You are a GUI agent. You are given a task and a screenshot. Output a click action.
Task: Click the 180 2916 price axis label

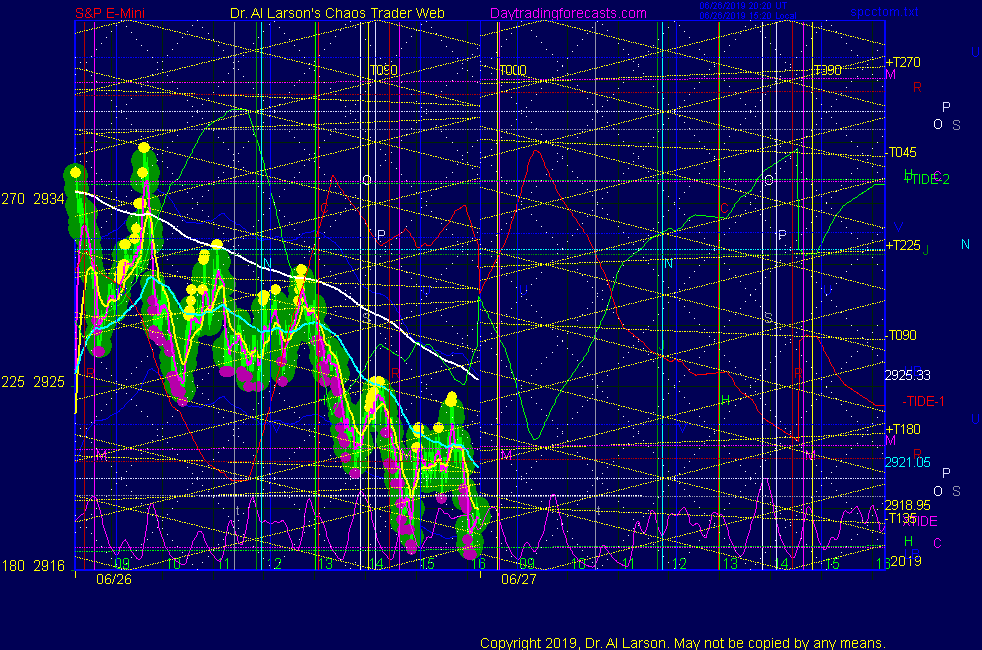[x=33, y=565]
